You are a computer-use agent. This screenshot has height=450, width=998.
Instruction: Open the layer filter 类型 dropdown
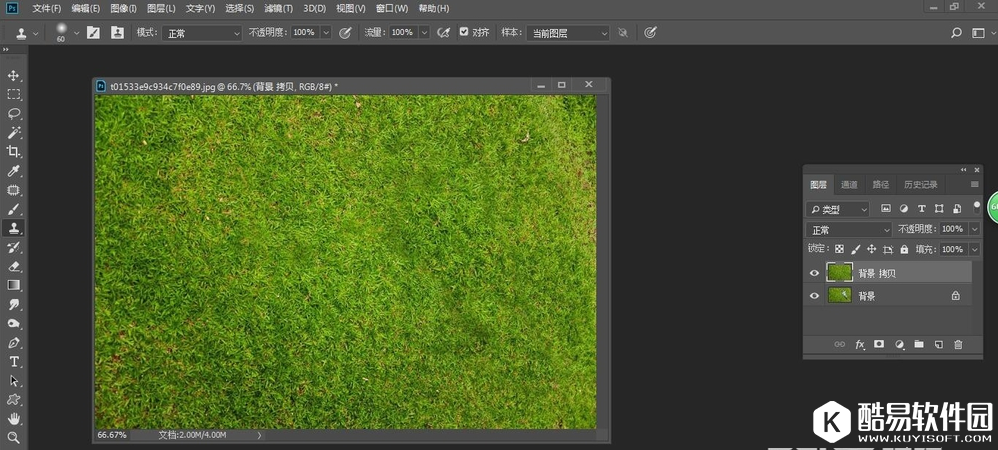pos(838,210)
